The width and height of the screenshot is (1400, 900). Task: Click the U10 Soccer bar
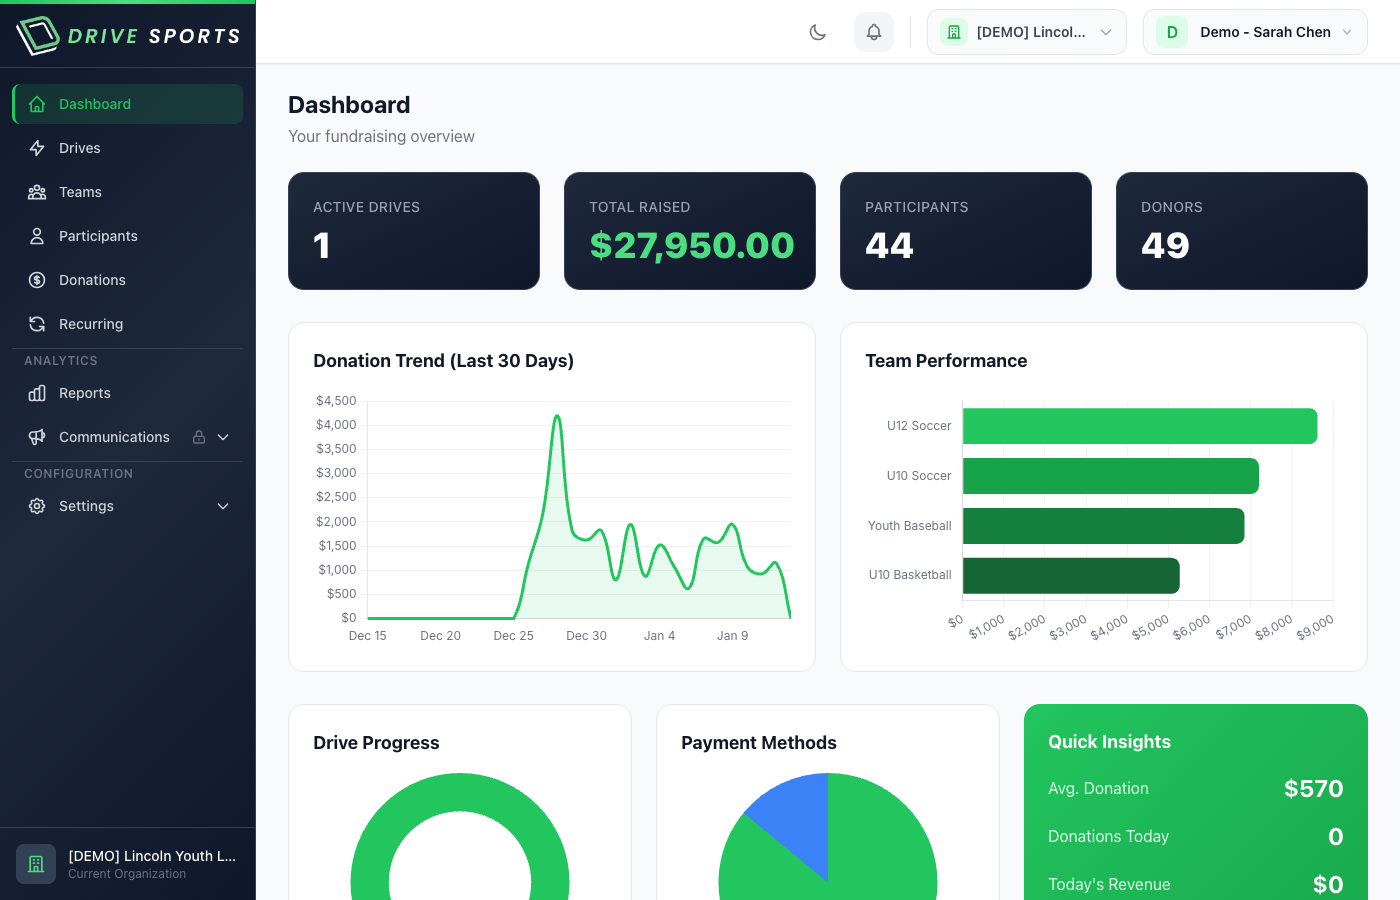tap(1111, 476)
